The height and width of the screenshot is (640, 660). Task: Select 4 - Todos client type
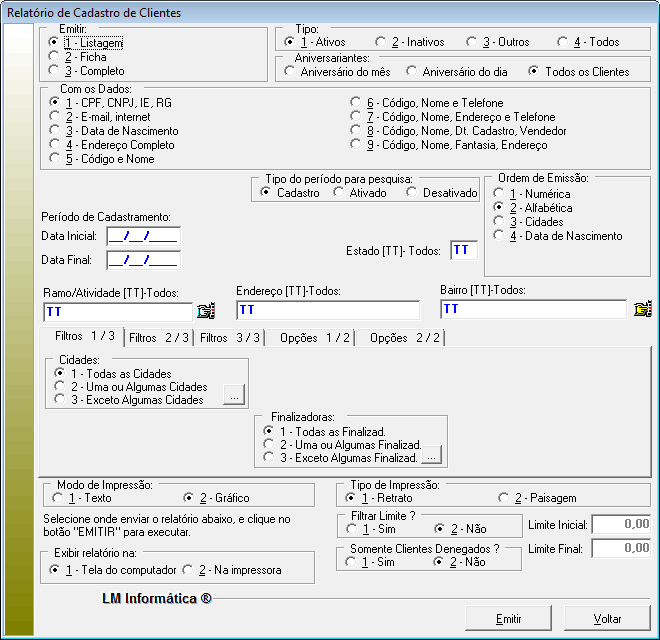564,42
